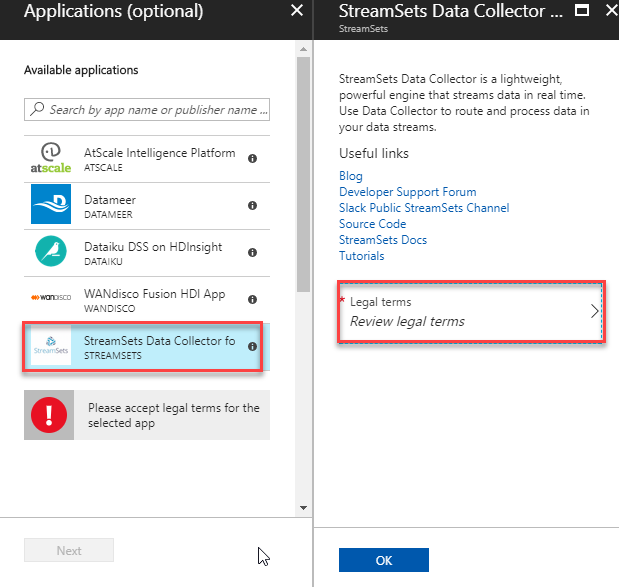
Task: Click the WANdisco logo icon
Action: (x=50, y=298)
